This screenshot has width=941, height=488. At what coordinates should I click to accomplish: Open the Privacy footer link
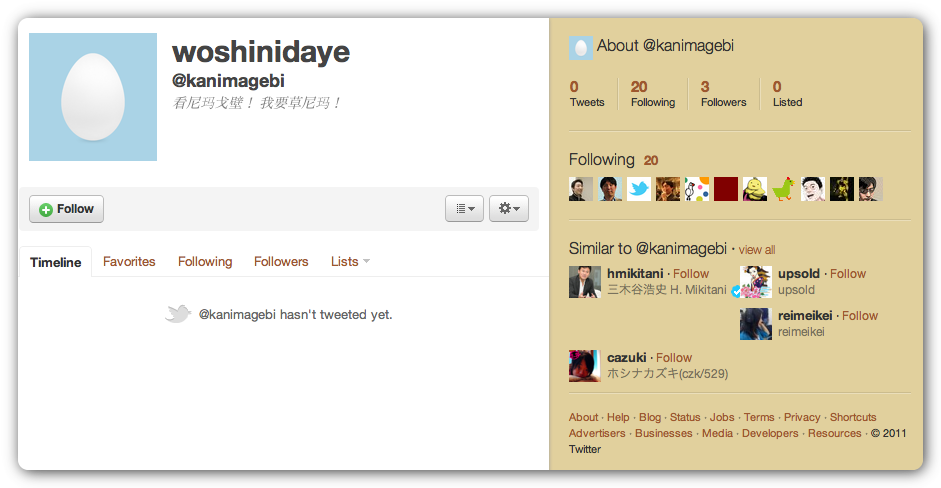click(x=802, y=417)
